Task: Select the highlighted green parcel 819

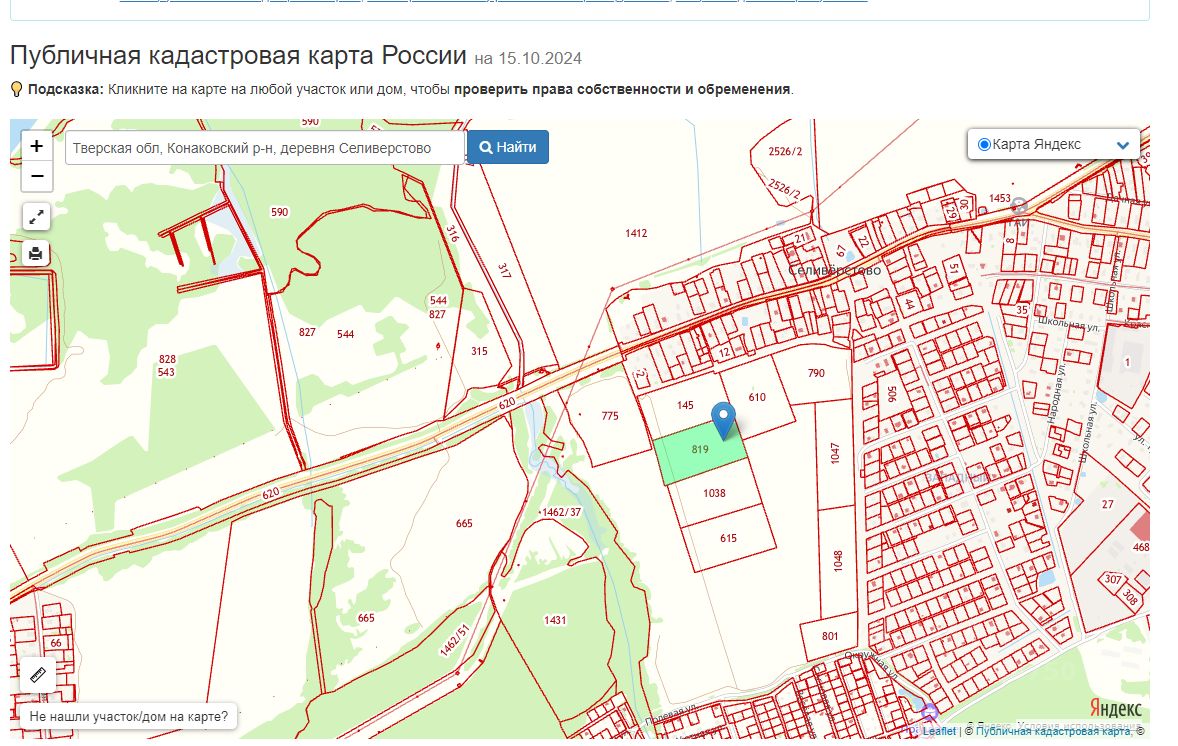Action: 700,451
